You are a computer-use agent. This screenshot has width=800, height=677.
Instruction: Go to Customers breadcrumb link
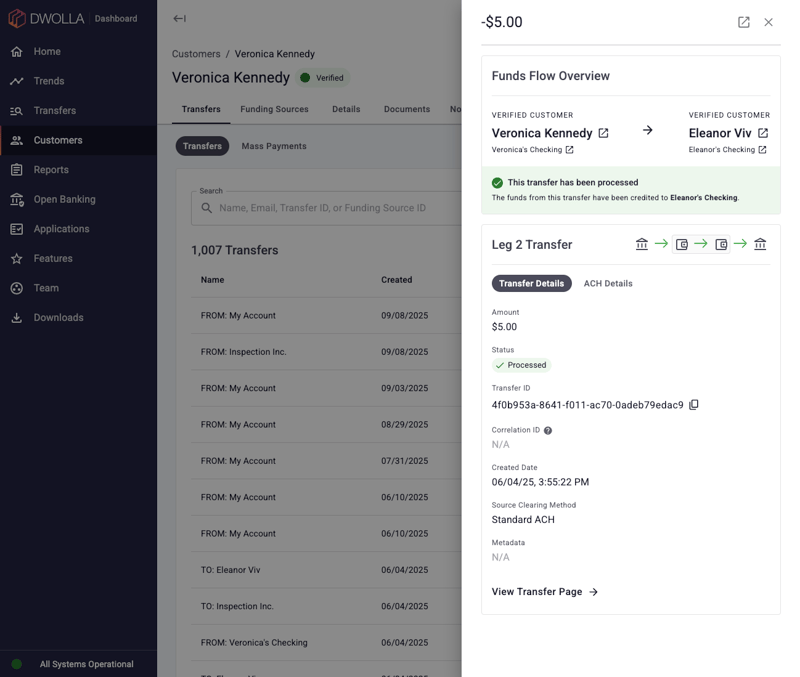point(196,54)
